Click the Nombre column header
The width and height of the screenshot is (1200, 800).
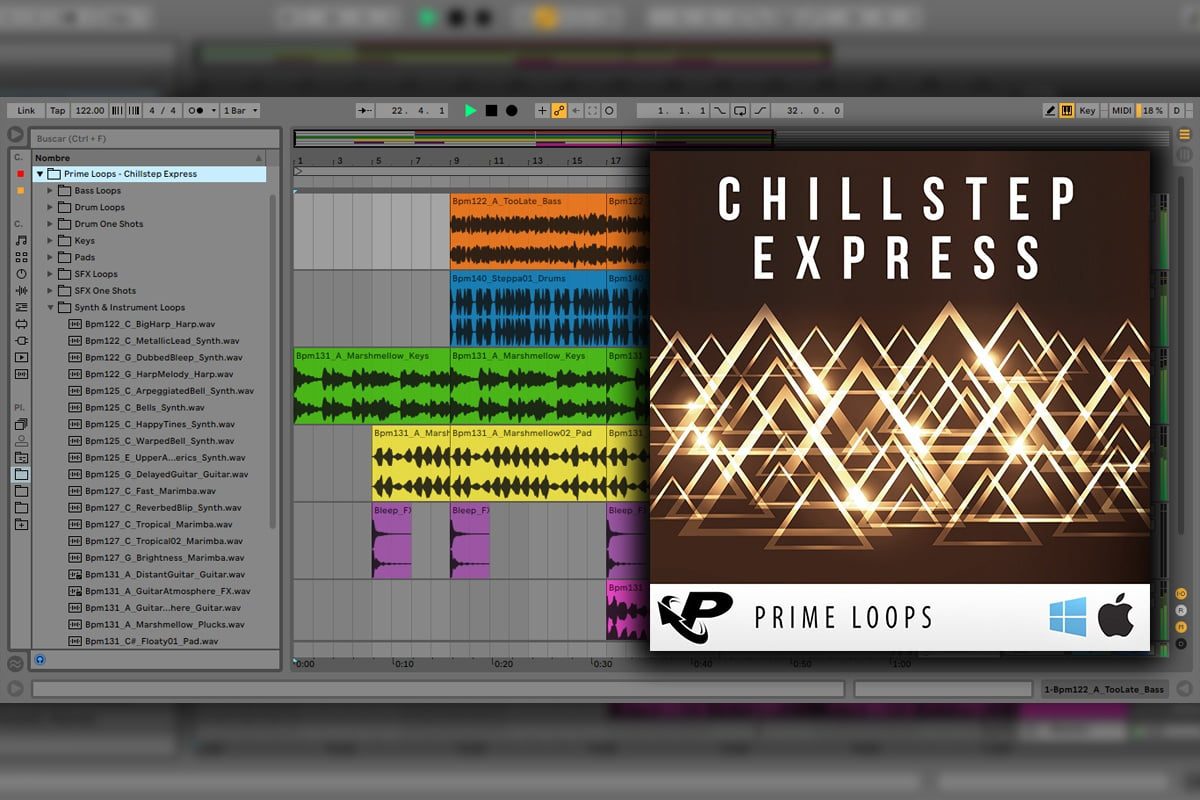[150, 158]
